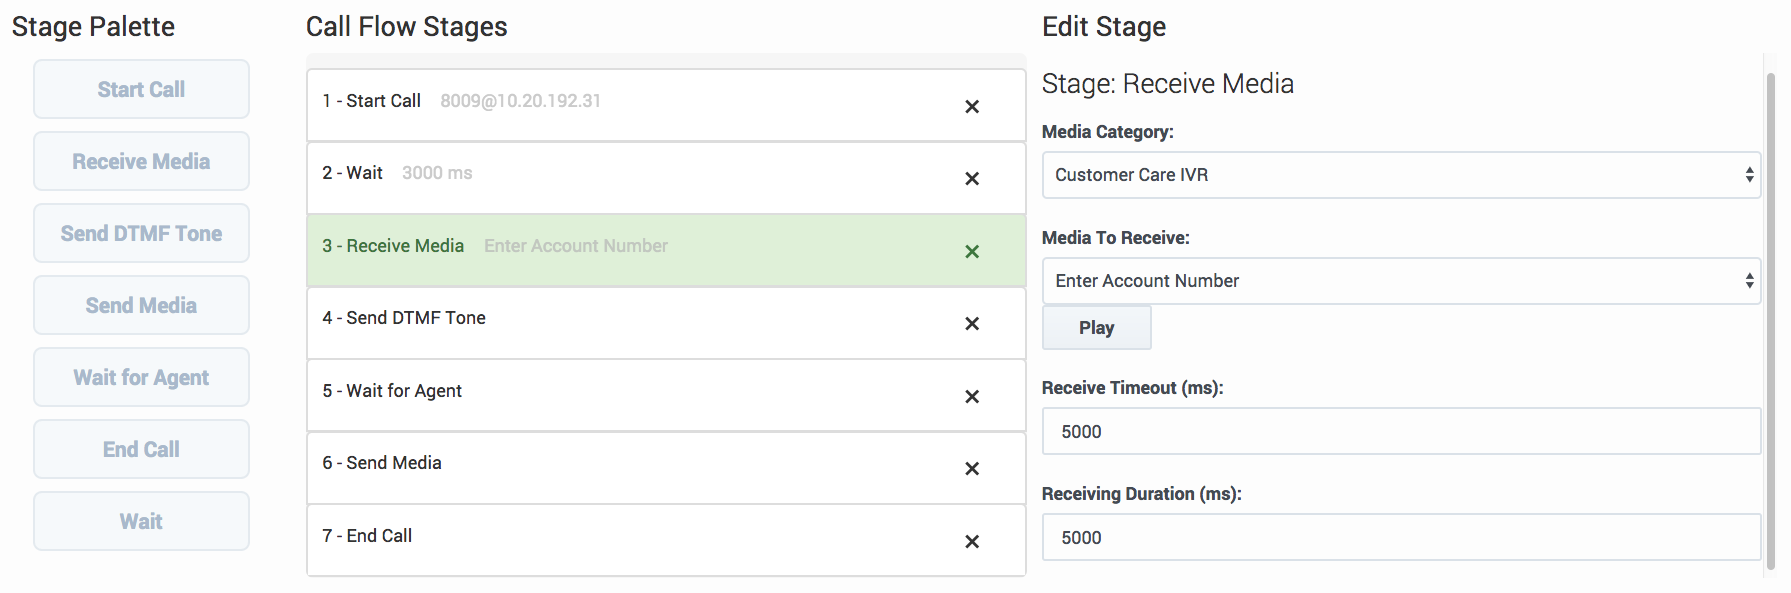This screenshot has height=593, width=1791.
Task: Remove the End Call stage
Action: pos(971,542)
